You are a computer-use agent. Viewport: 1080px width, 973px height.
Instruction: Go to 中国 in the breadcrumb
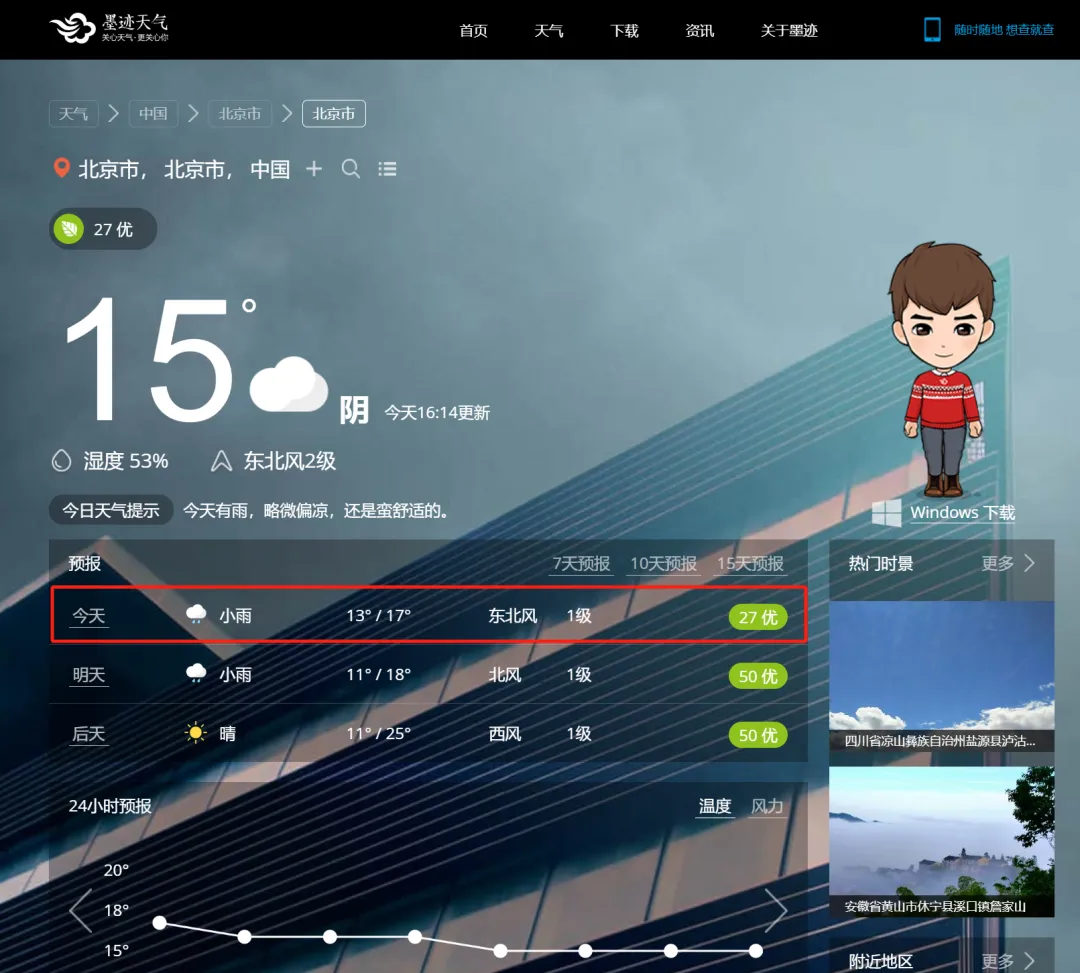pos(153,114)
